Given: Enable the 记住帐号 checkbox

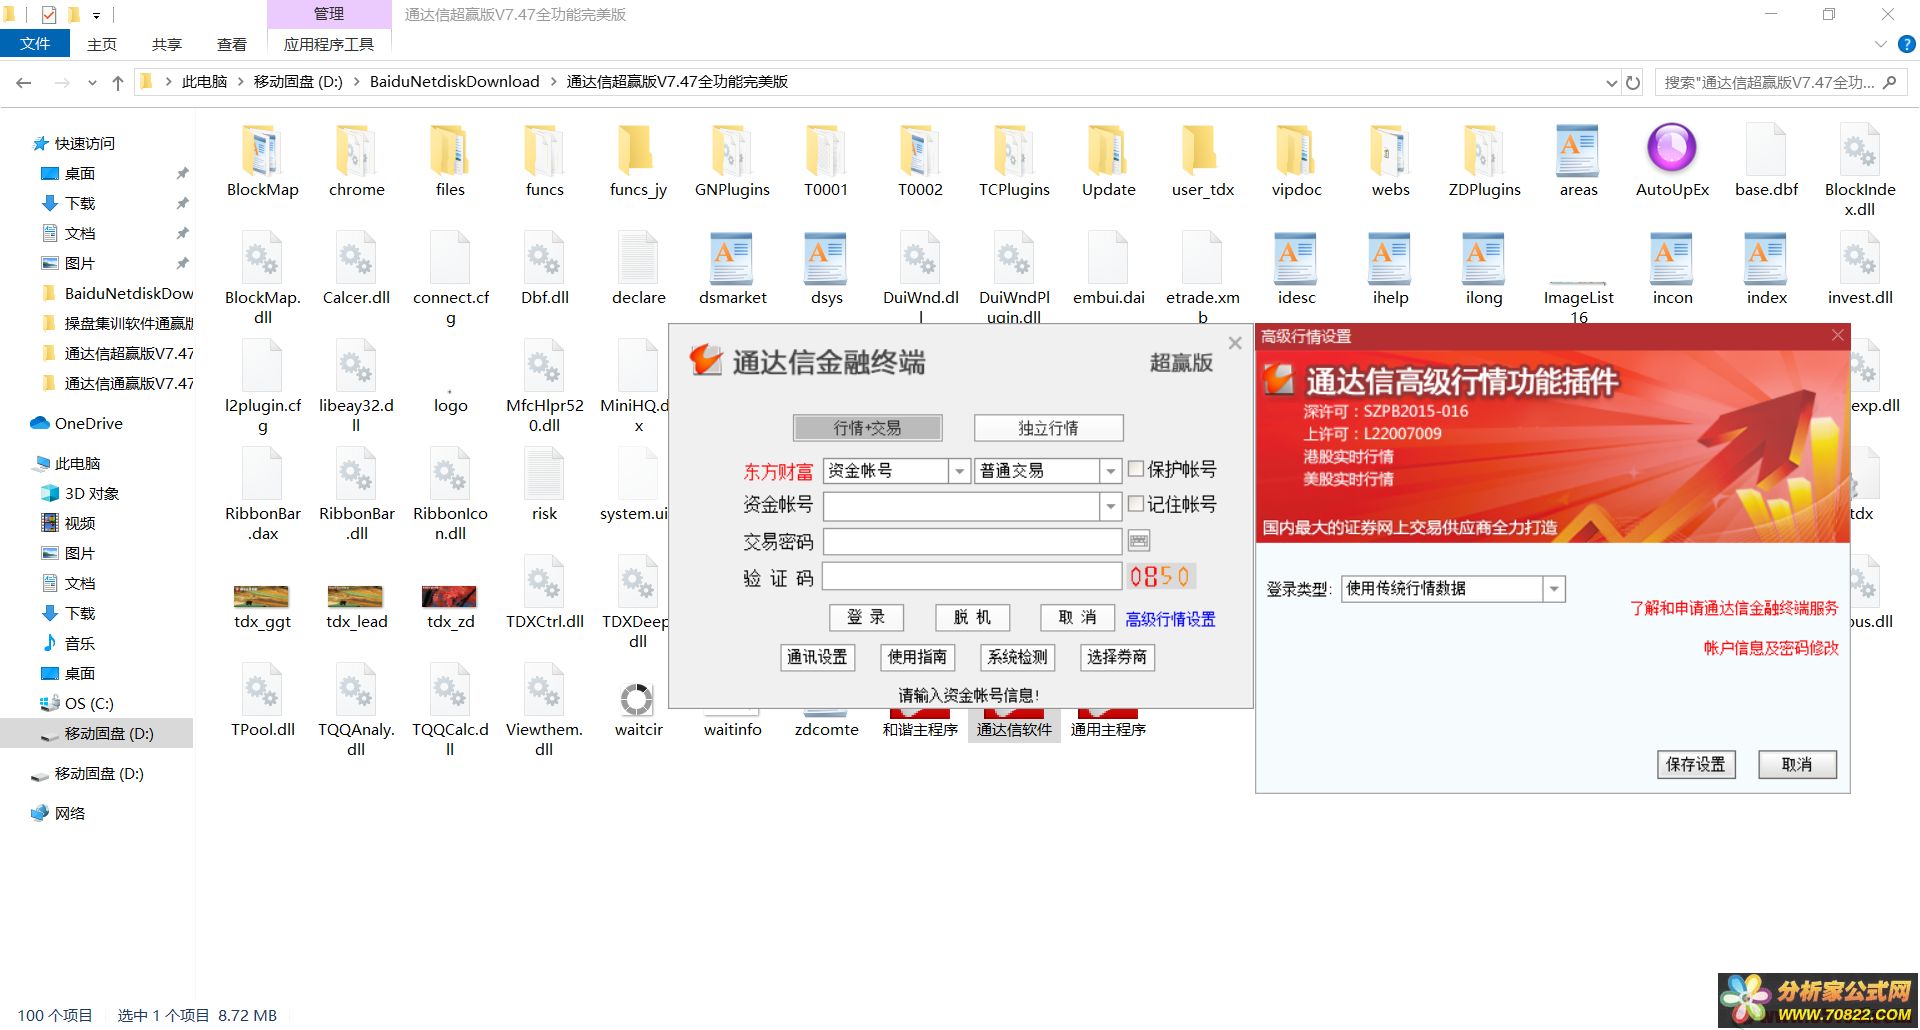Looking at the screenshot, I should [x=1136, y=504].
